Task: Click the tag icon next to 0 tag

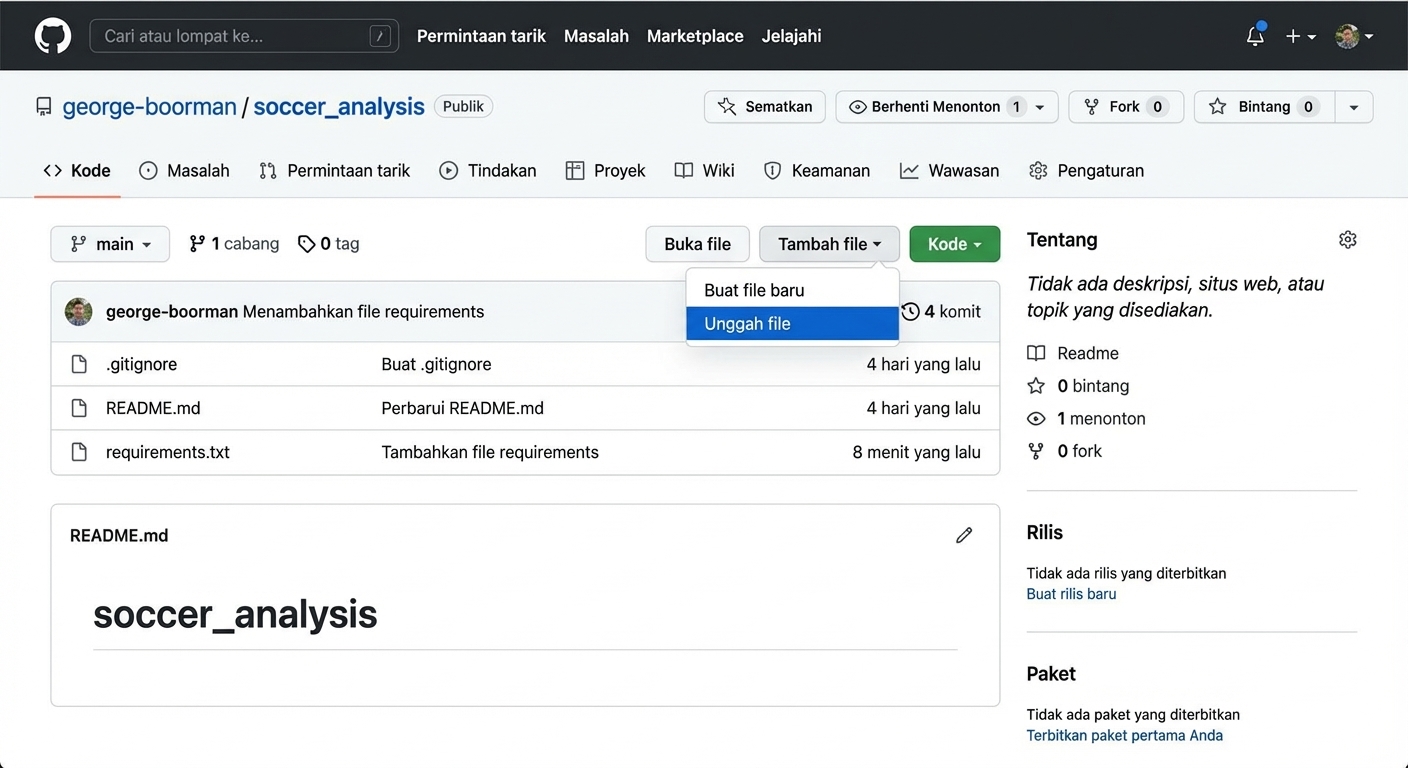Action: (x=306, y=244)
